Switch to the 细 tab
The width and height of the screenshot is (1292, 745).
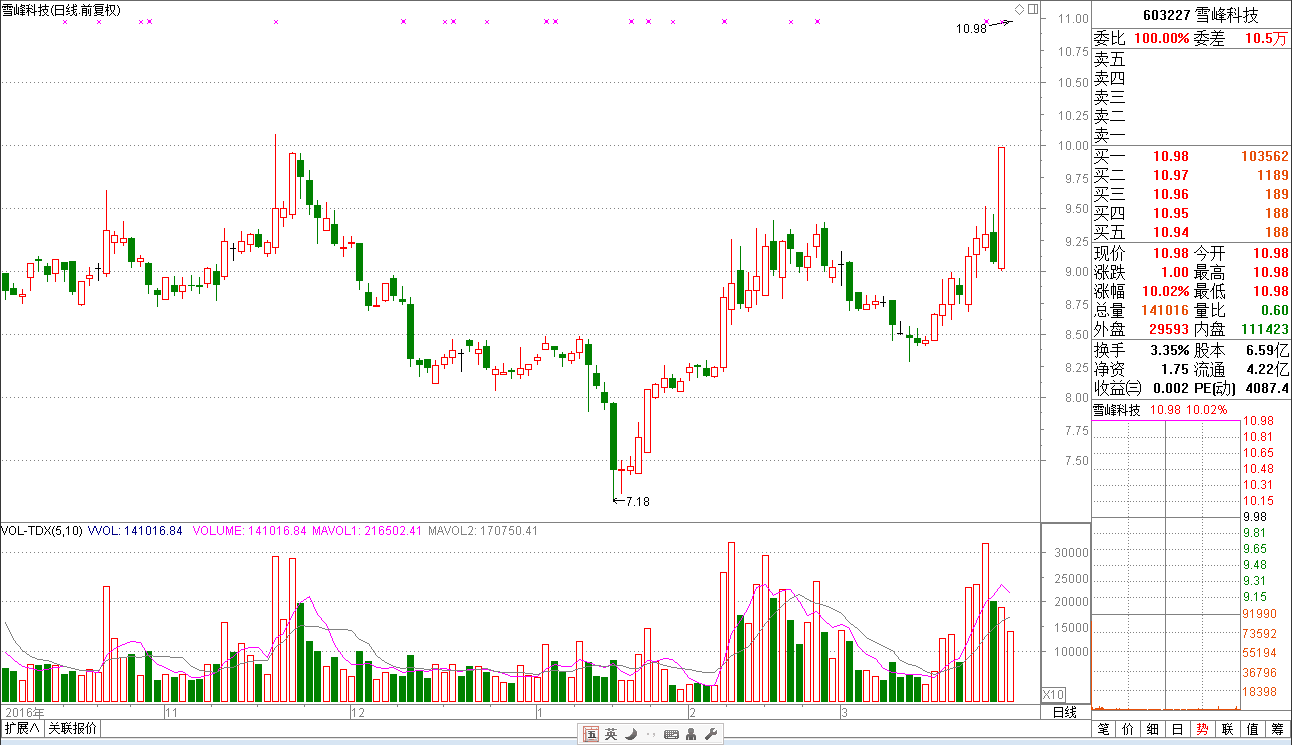click(1153, 729)
